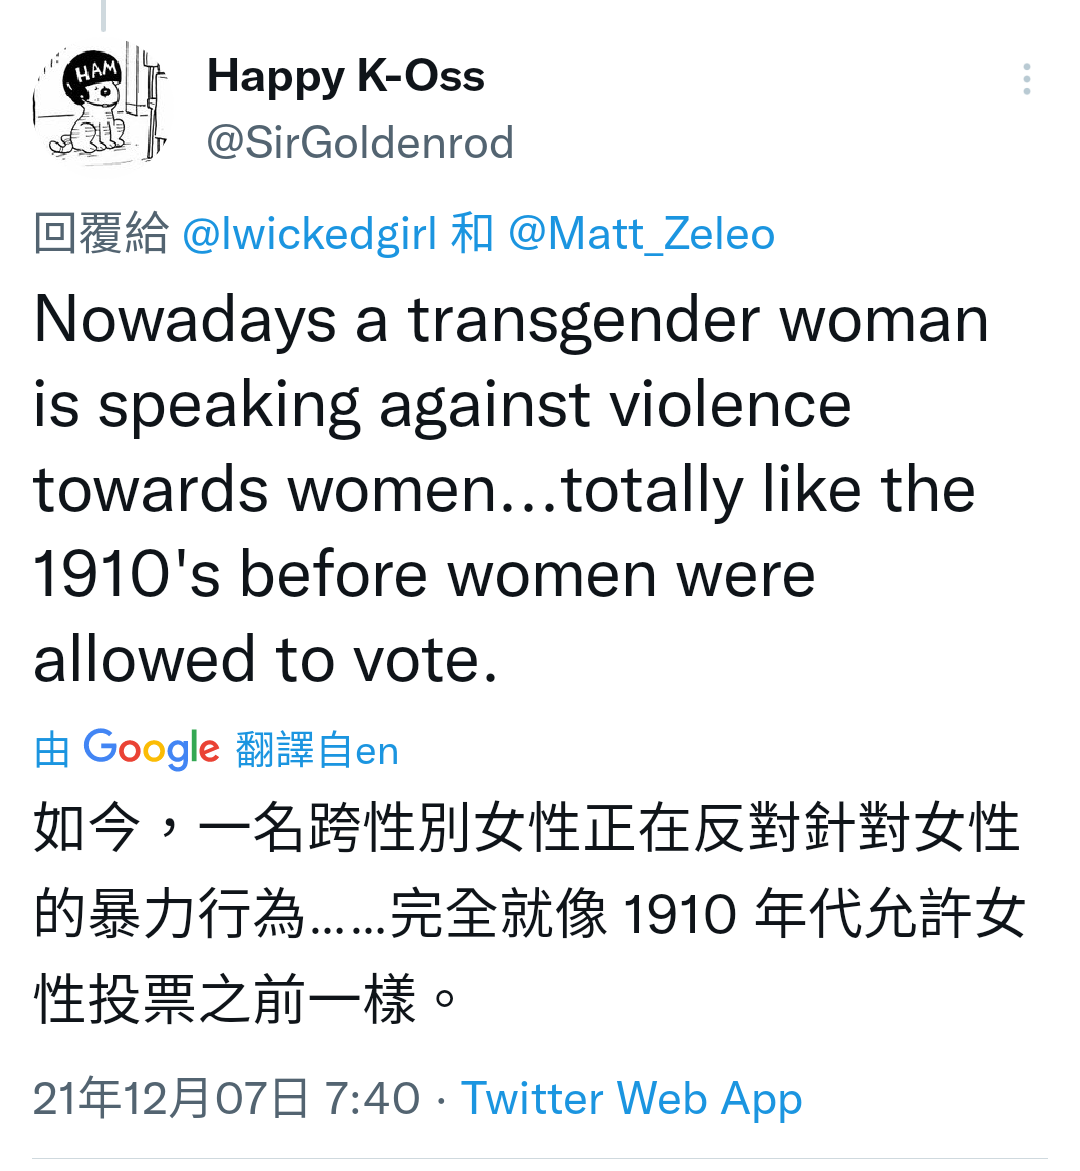Click the word 'transgender' in the tweet
This screenshot has width=1080, height=1171.
585,320
